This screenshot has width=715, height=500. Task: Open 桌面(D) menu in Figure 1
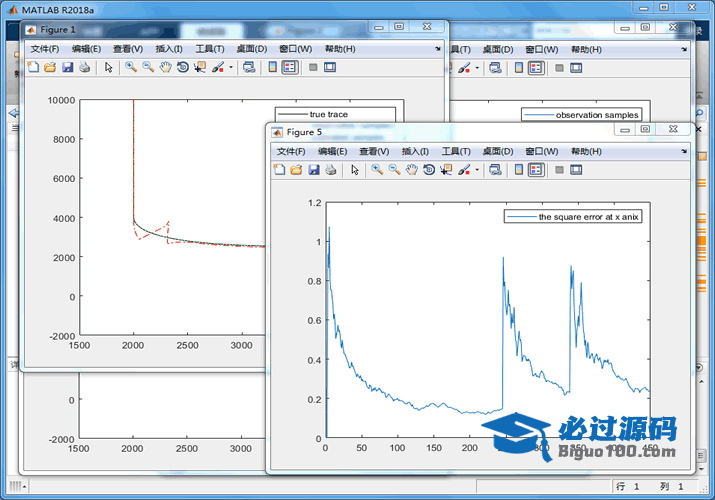pos(252,49)
